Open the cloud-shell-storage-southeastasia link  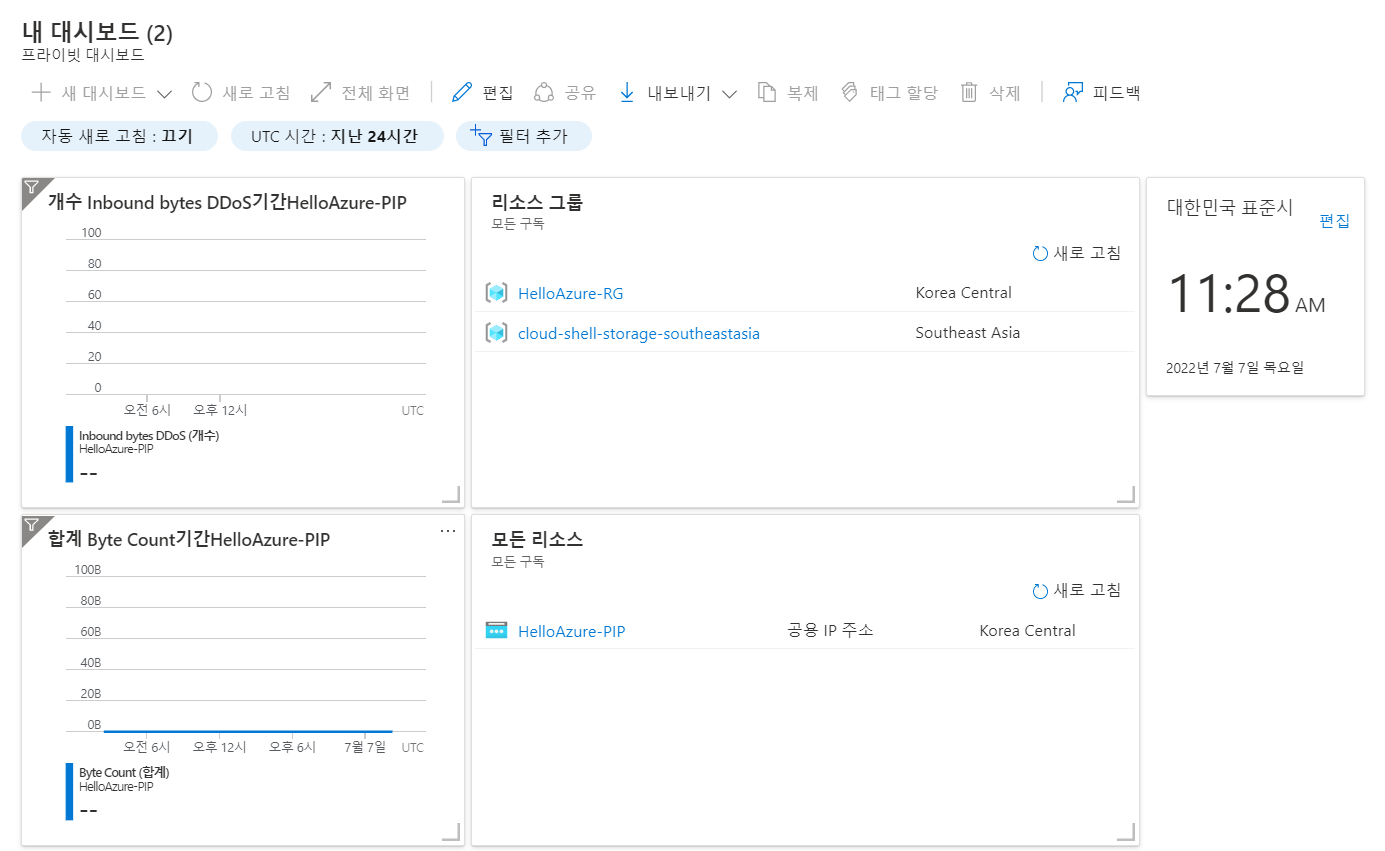pos(639,333)
